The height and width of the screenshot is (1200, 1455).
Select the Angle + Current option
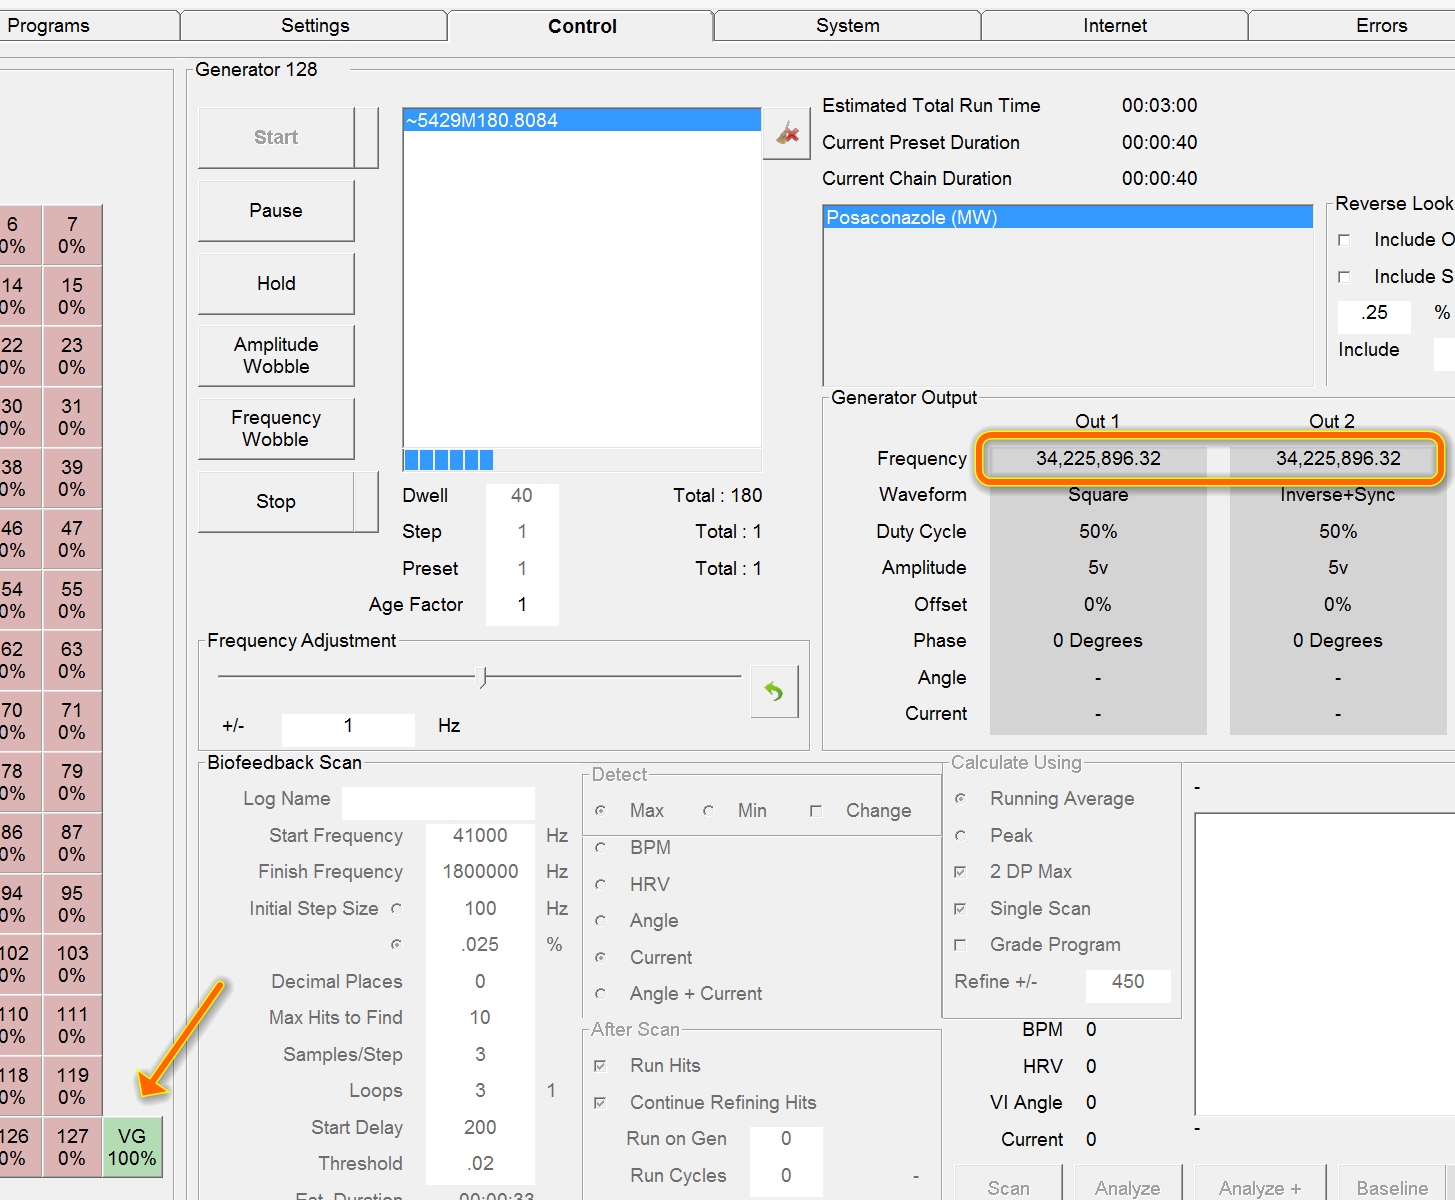[x=600, y=994]
